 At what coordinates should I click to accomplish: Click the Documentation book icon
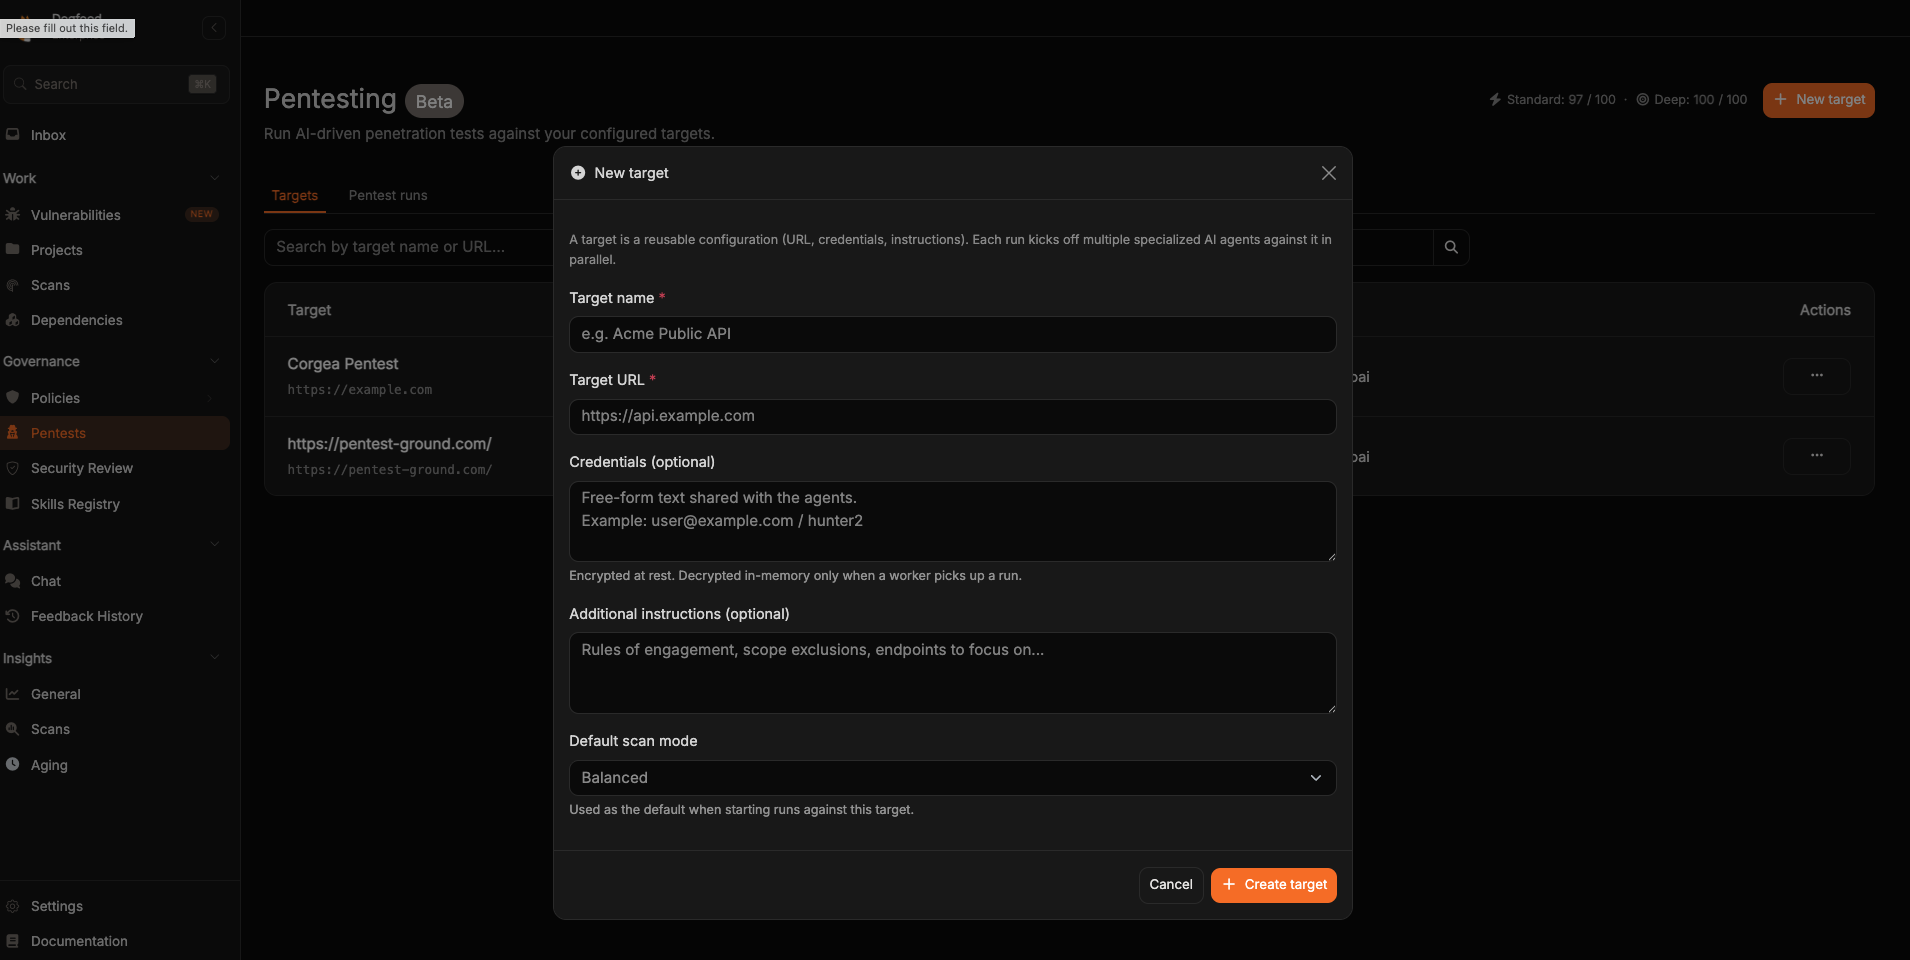pos(12,941)
